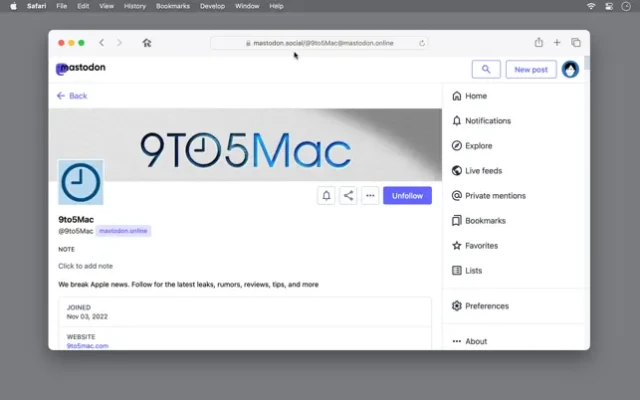Click to add note field
The image size is (640, 400).
click(x=85, y=266)
